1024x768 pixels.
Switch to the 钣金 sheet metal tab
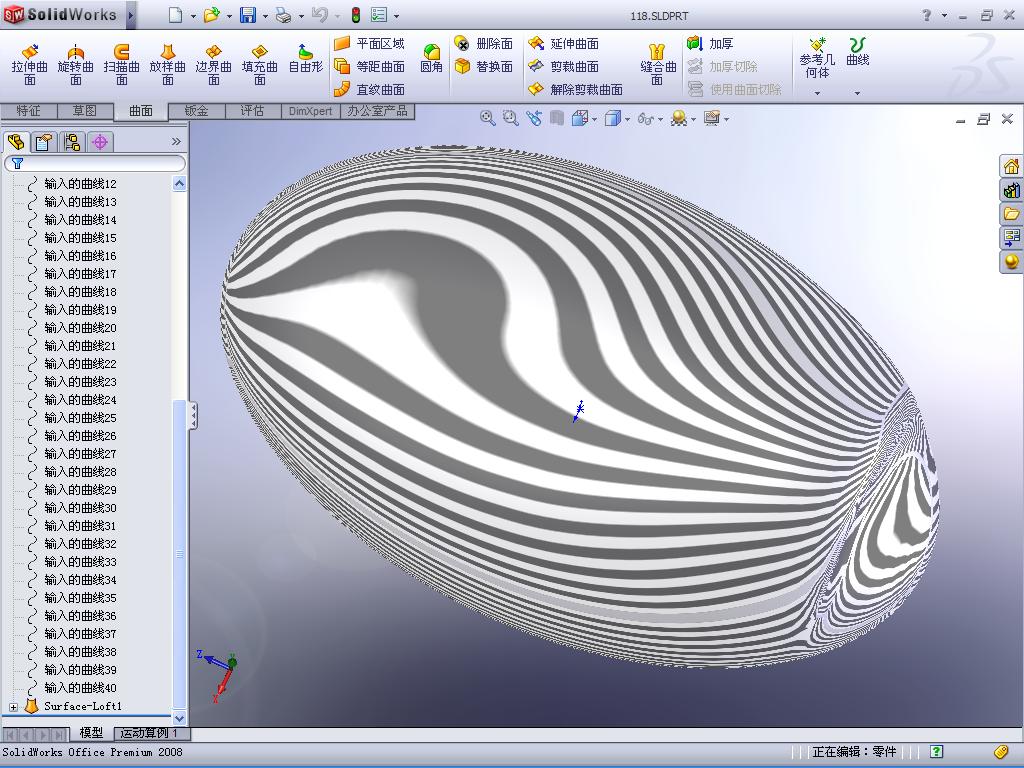[197, 111]
